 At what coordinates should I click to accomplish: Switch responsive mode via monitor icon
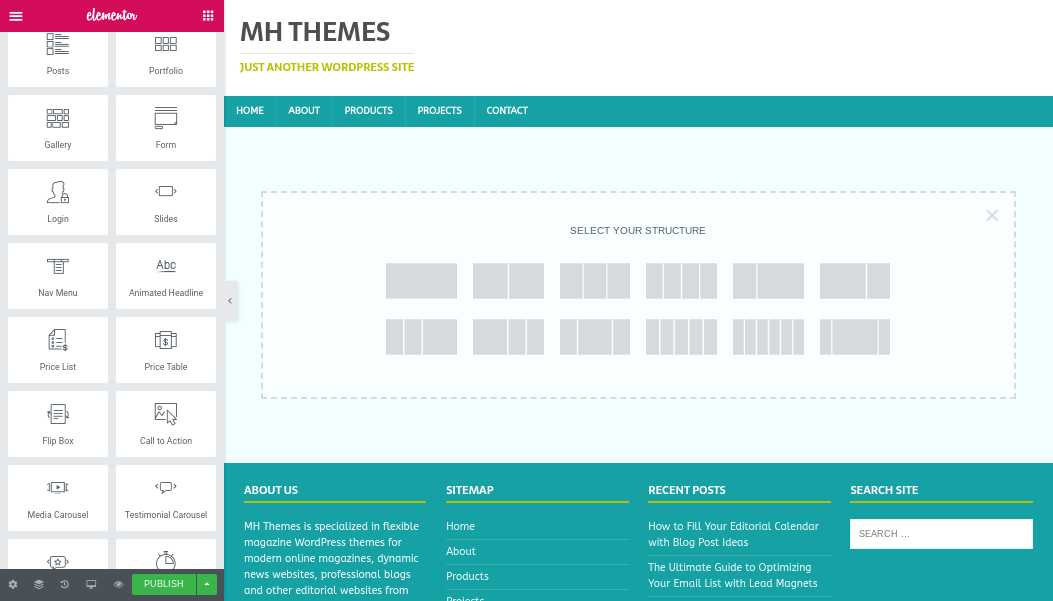point(91,584)
